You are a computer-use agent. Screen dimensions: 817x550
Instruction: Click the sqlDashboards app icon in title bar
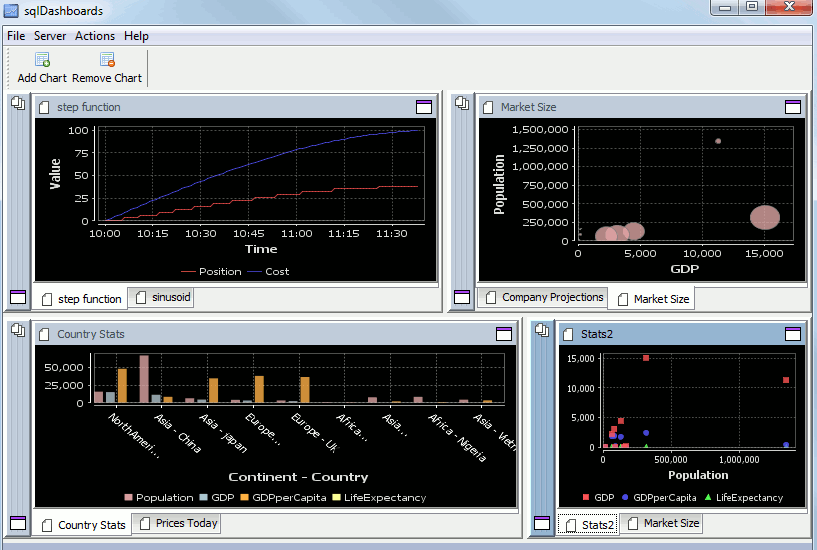[11, 10]
